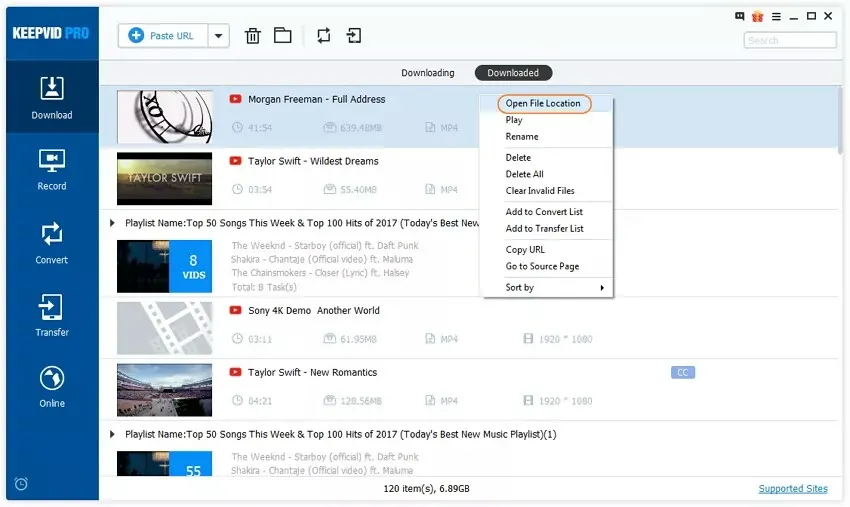Click YouTube icon beside Morgan Freeman video
Viewport: 850px width, 507px height.
235,99
